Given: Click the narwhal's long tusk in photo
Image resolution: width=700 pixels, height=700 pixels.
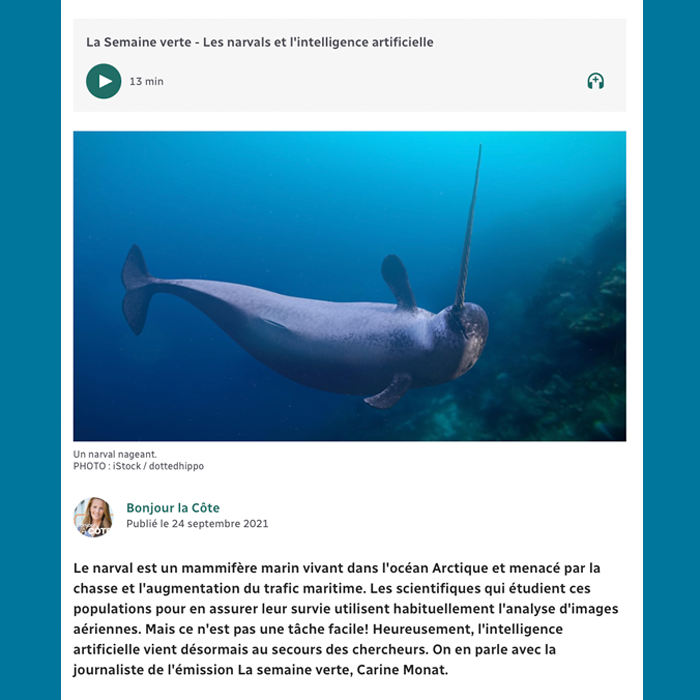Looking at the screenshot, I should coord(468,225).
